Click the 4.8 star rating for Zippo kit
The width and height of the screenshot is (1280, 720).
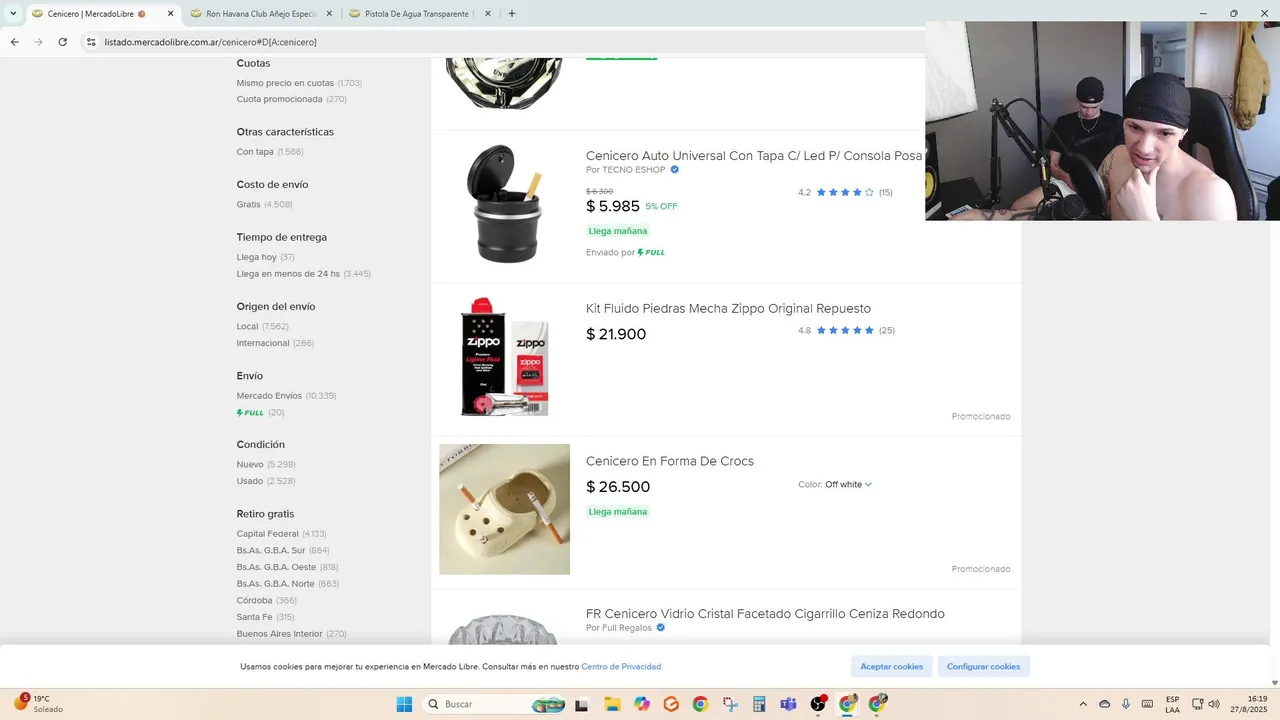[x=846, y=330]
